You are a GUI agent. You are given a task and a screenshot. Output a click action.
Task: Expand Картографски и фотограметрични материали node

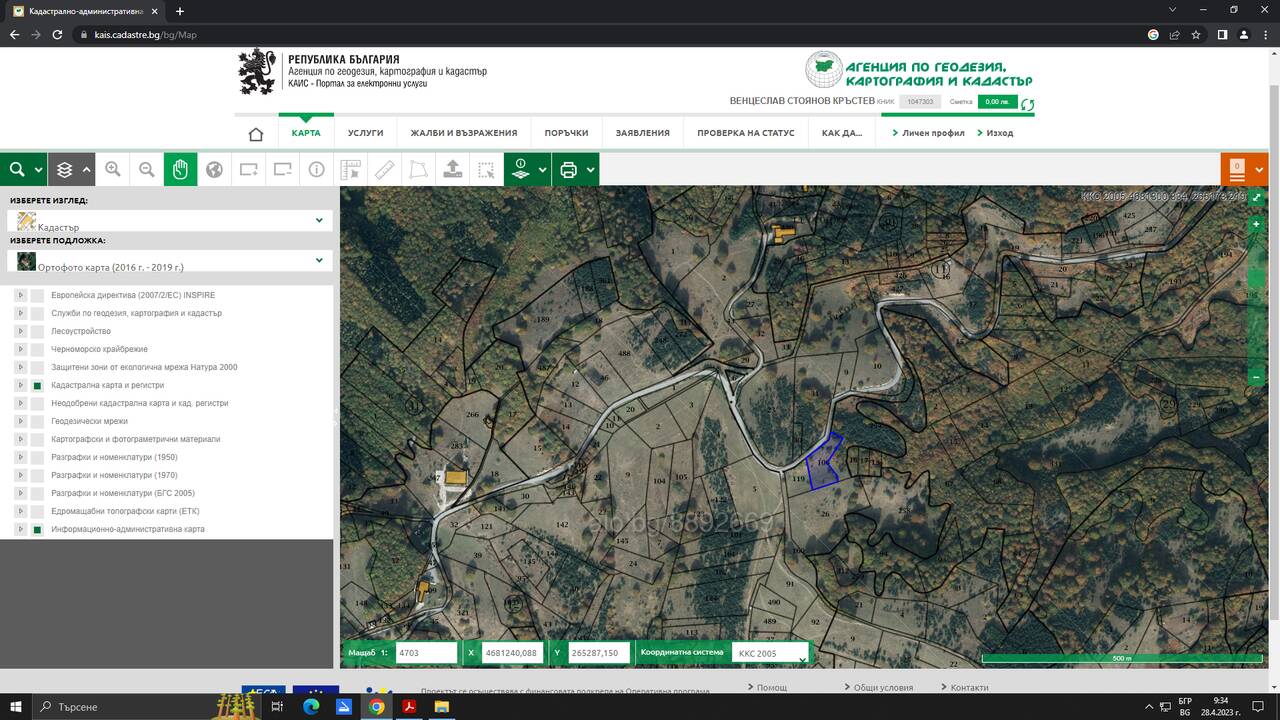coord(20,440)
